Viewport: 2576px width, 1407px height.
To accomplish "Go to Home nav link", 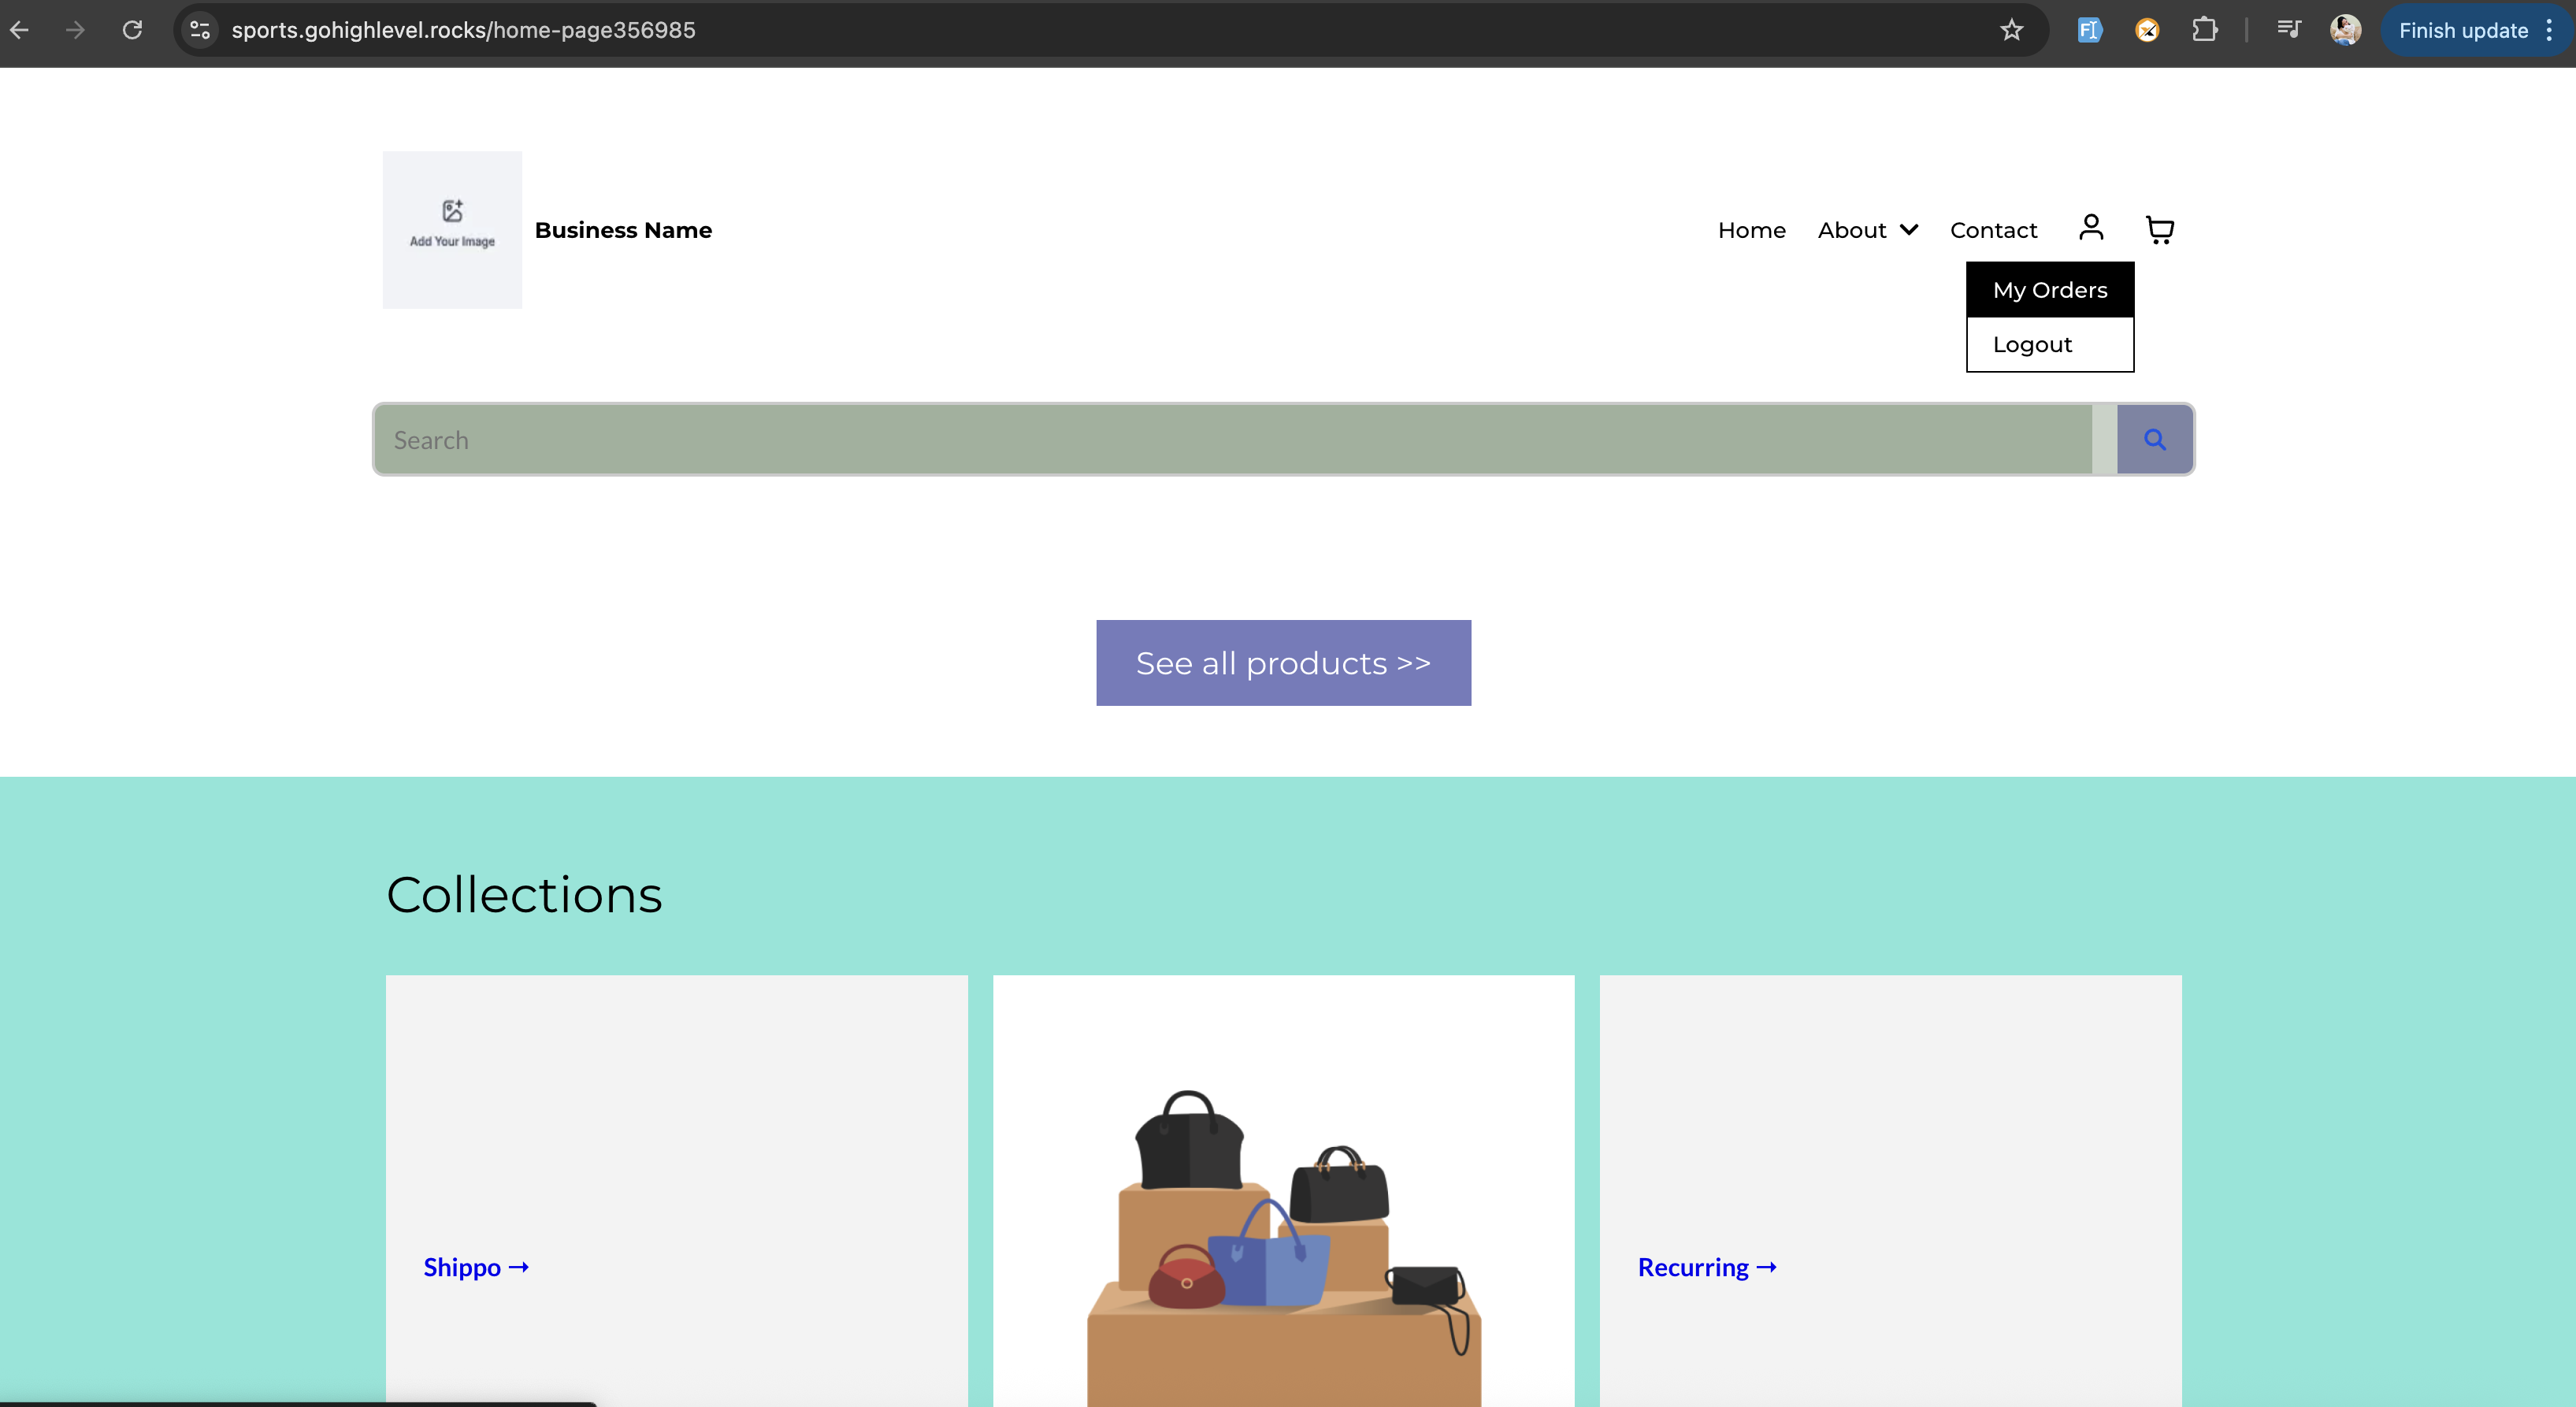I will [x=1751, y=230].
